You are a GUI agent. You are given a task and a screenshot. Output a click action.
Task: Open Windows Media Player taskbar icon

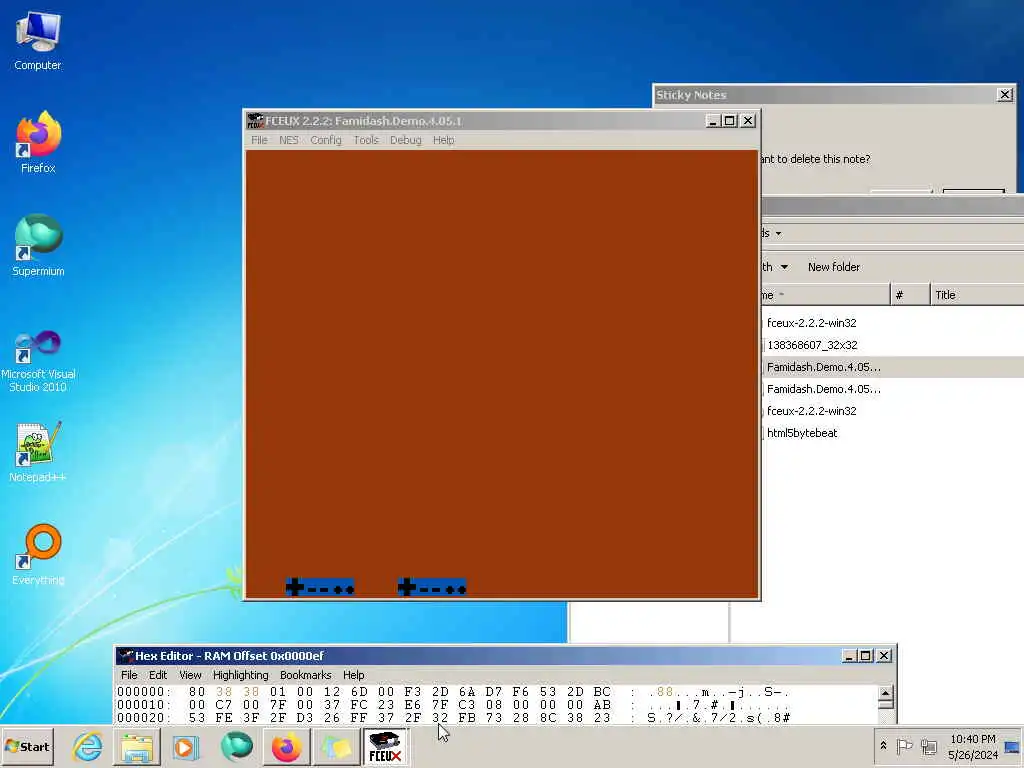(x=186, y=747)
